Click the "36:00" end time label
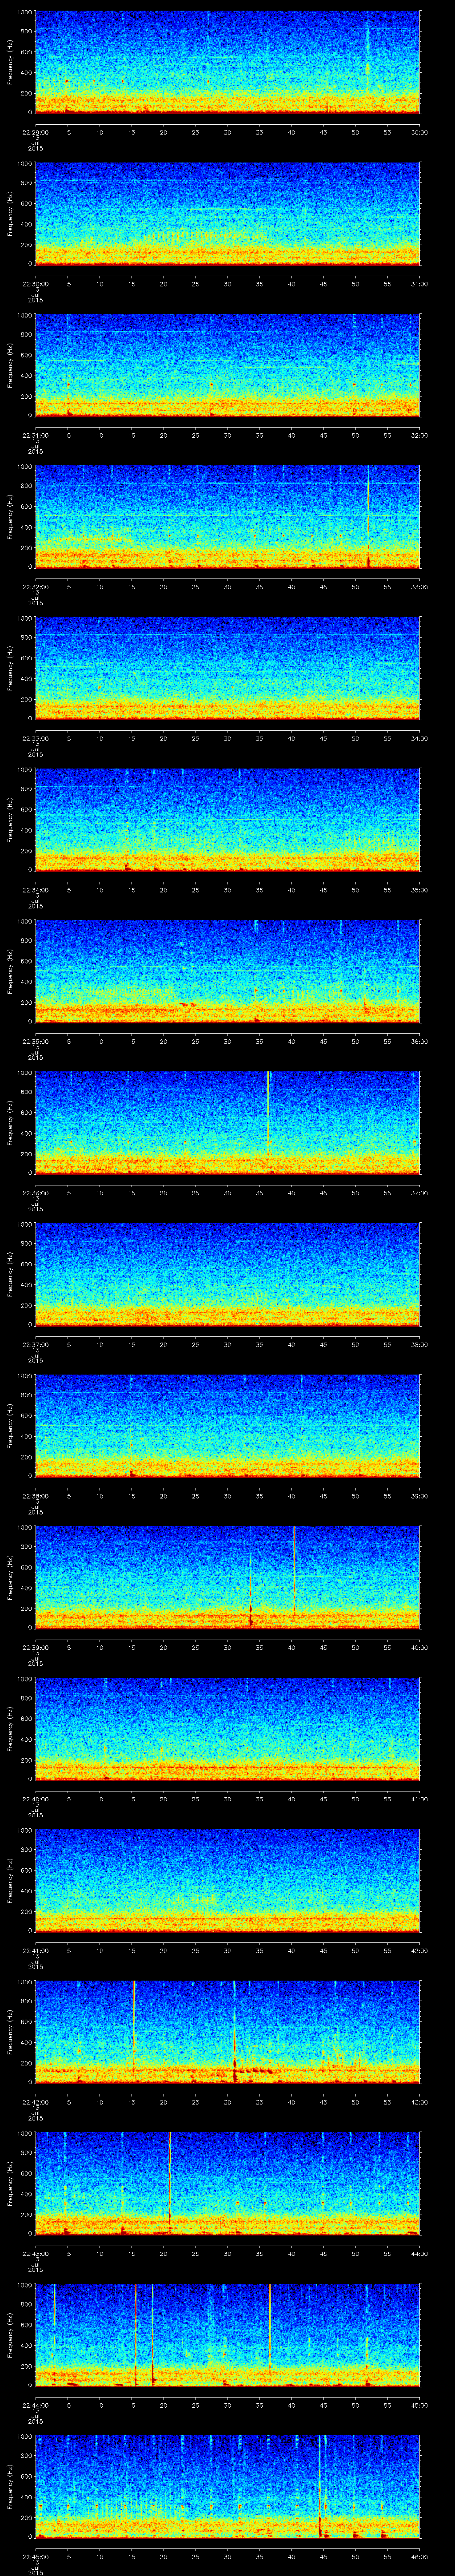 click(419, 1041)
